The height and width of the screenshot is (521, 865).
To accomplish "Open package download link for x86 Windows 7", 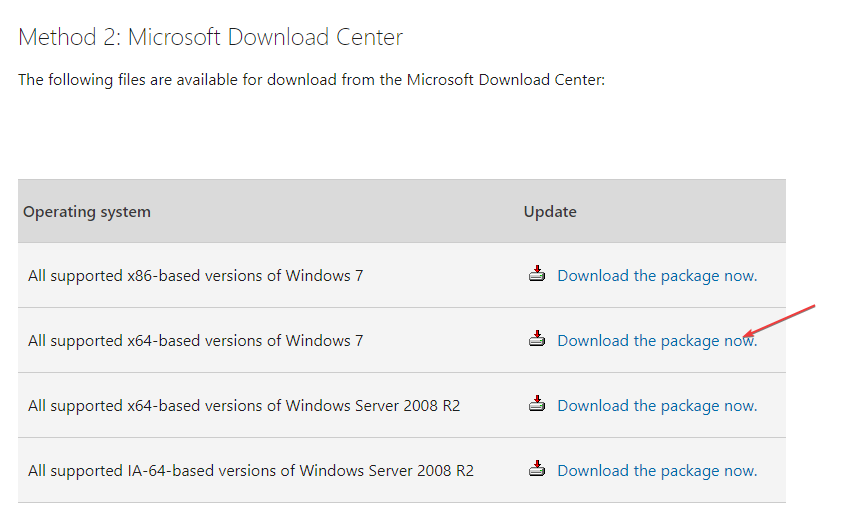I will [x=657, y=276].
